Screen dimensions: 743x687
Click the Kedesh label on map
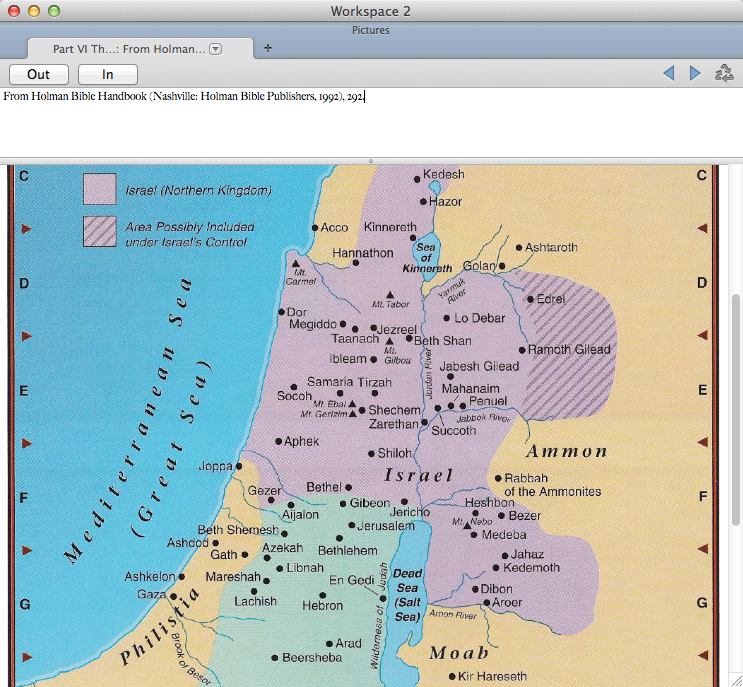tap(444, 174)
